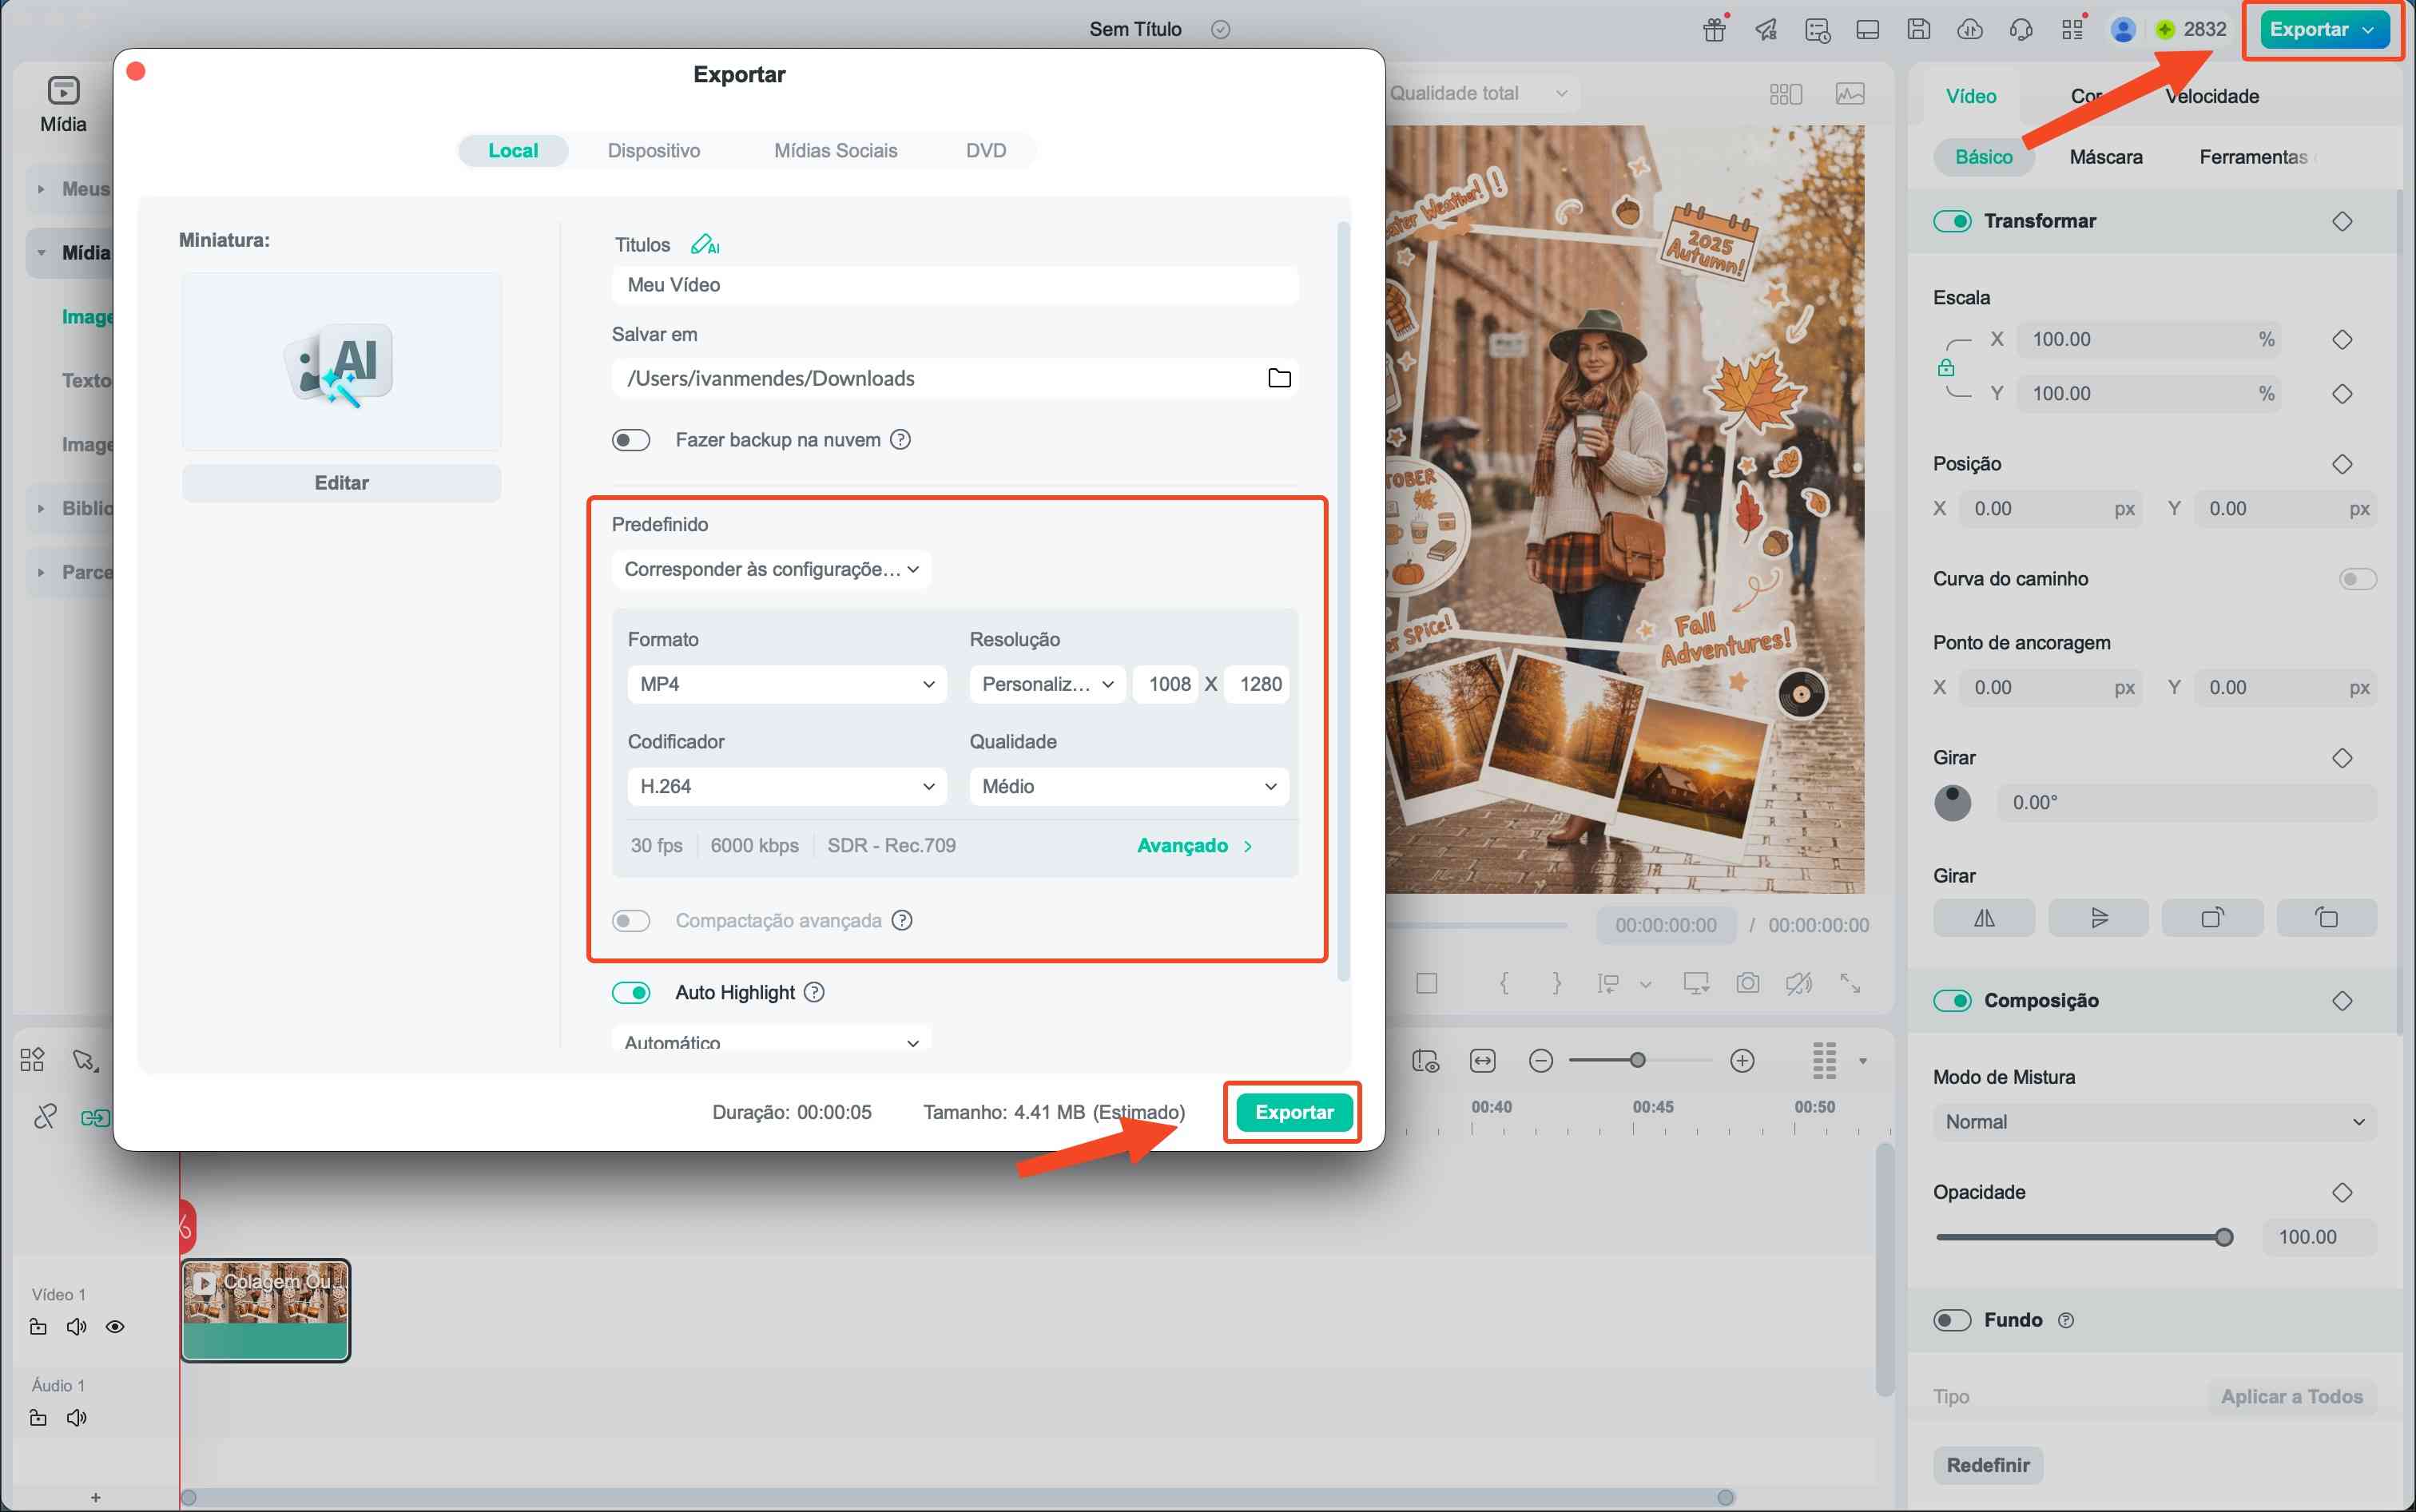Click the snapshot camera icon below preview

pos(1747,983)
